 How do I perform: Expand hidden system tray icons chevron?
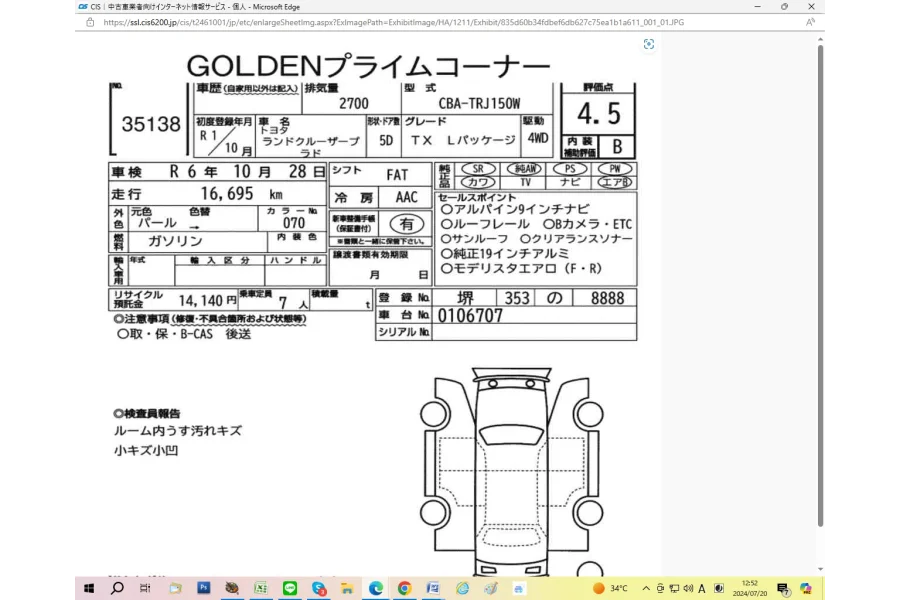coord(646,588)
